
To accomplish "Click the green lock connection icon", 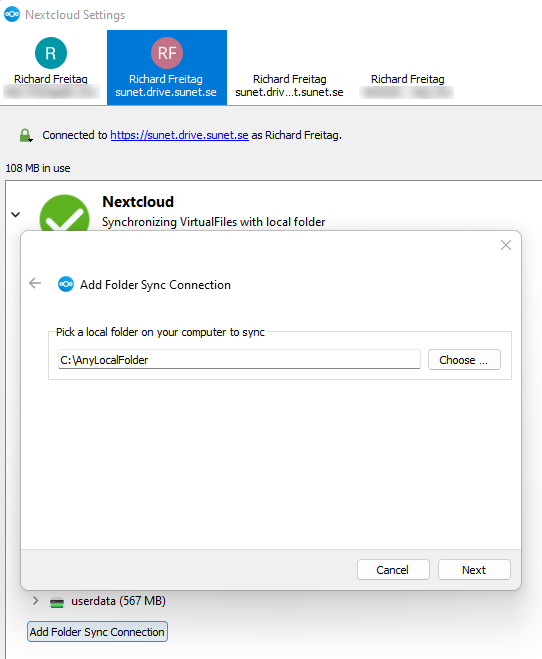I will coord(26,135).
